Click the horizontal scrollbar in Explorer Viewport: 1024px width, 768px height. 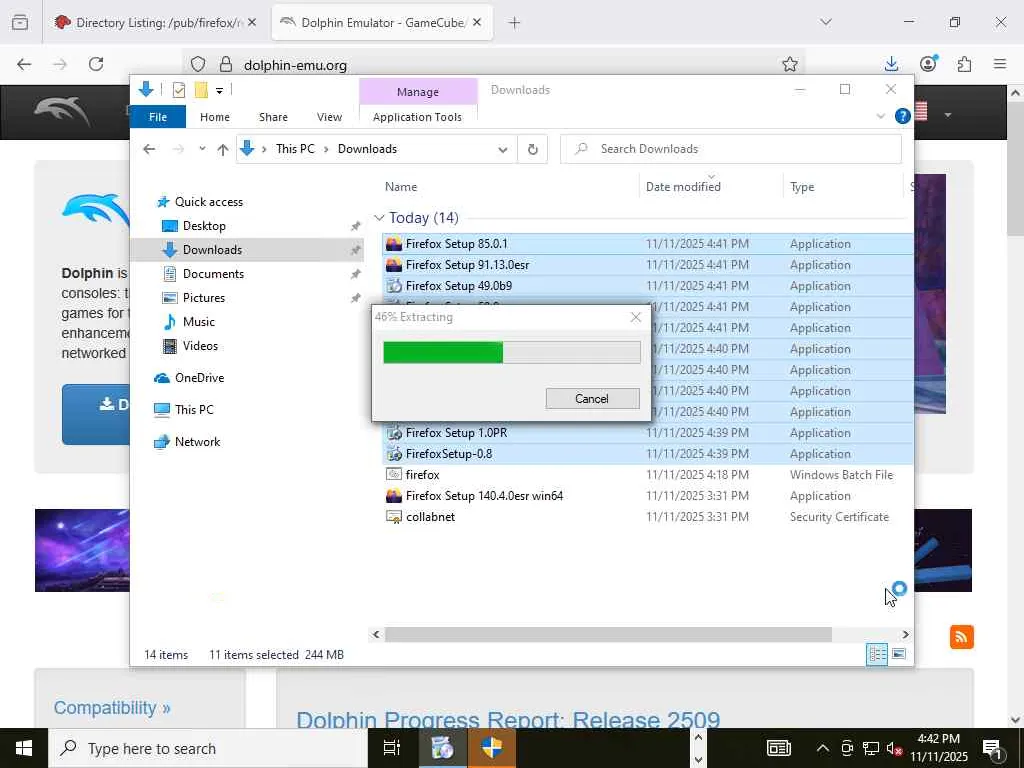pyautogui.click(x=608, y=635)
